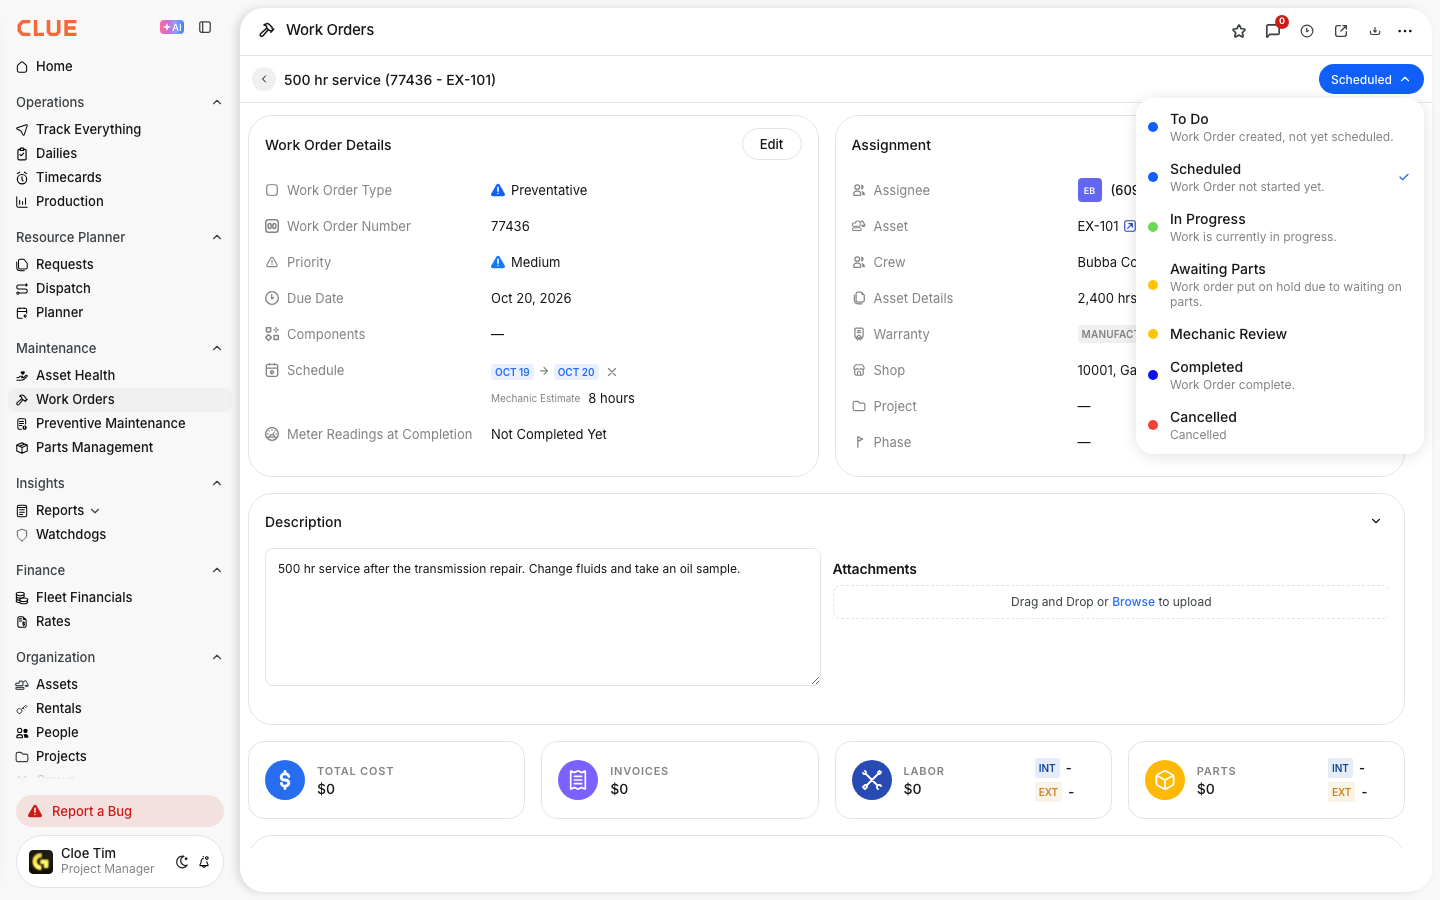Click the Browse upload link
This screenshot has width=1440, height=900.
pyautogui.click(x=1133, y=602)
